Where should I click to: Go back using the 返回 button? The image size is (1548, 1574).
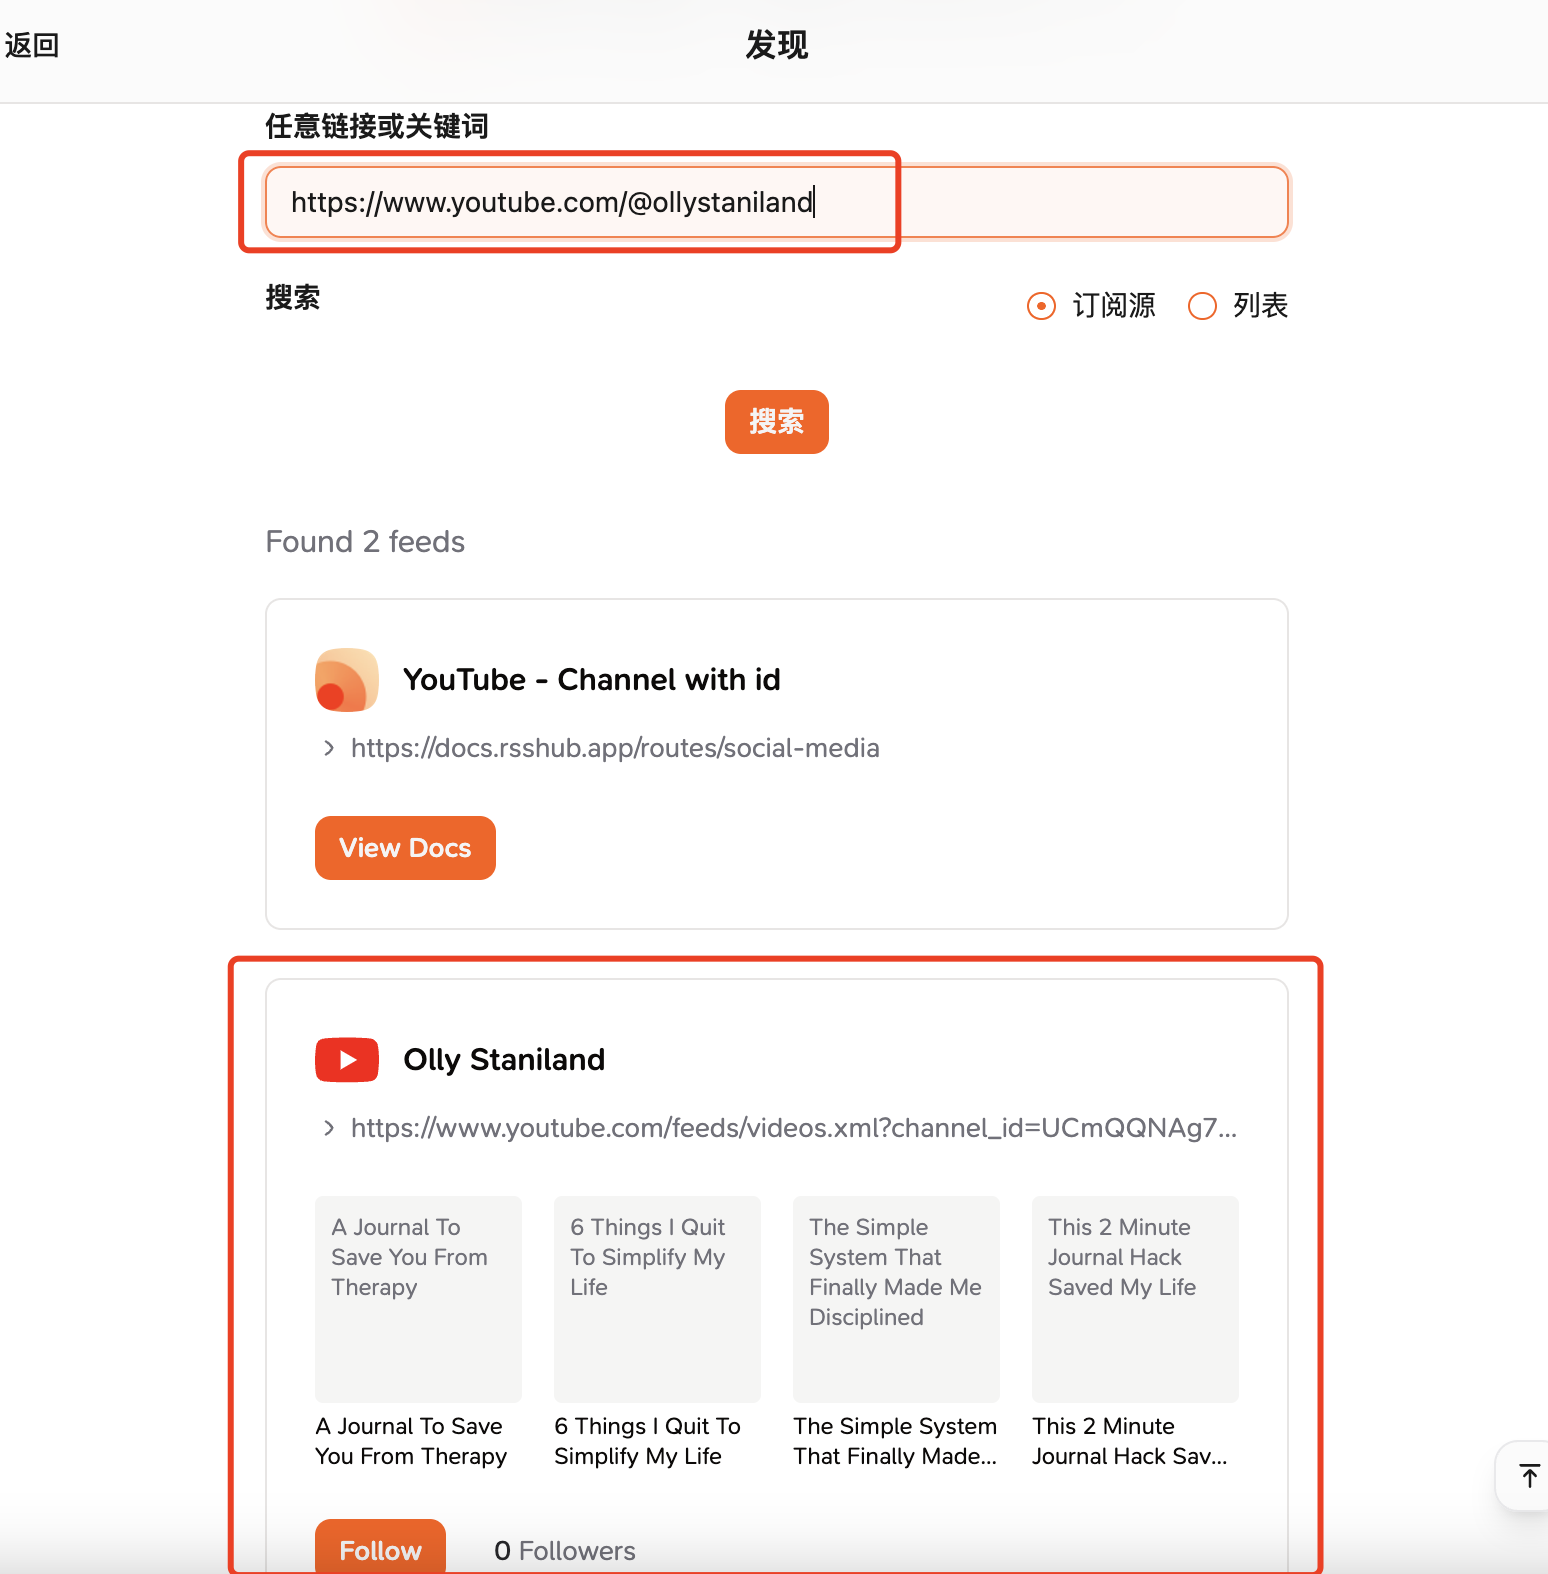pos(32,46)
